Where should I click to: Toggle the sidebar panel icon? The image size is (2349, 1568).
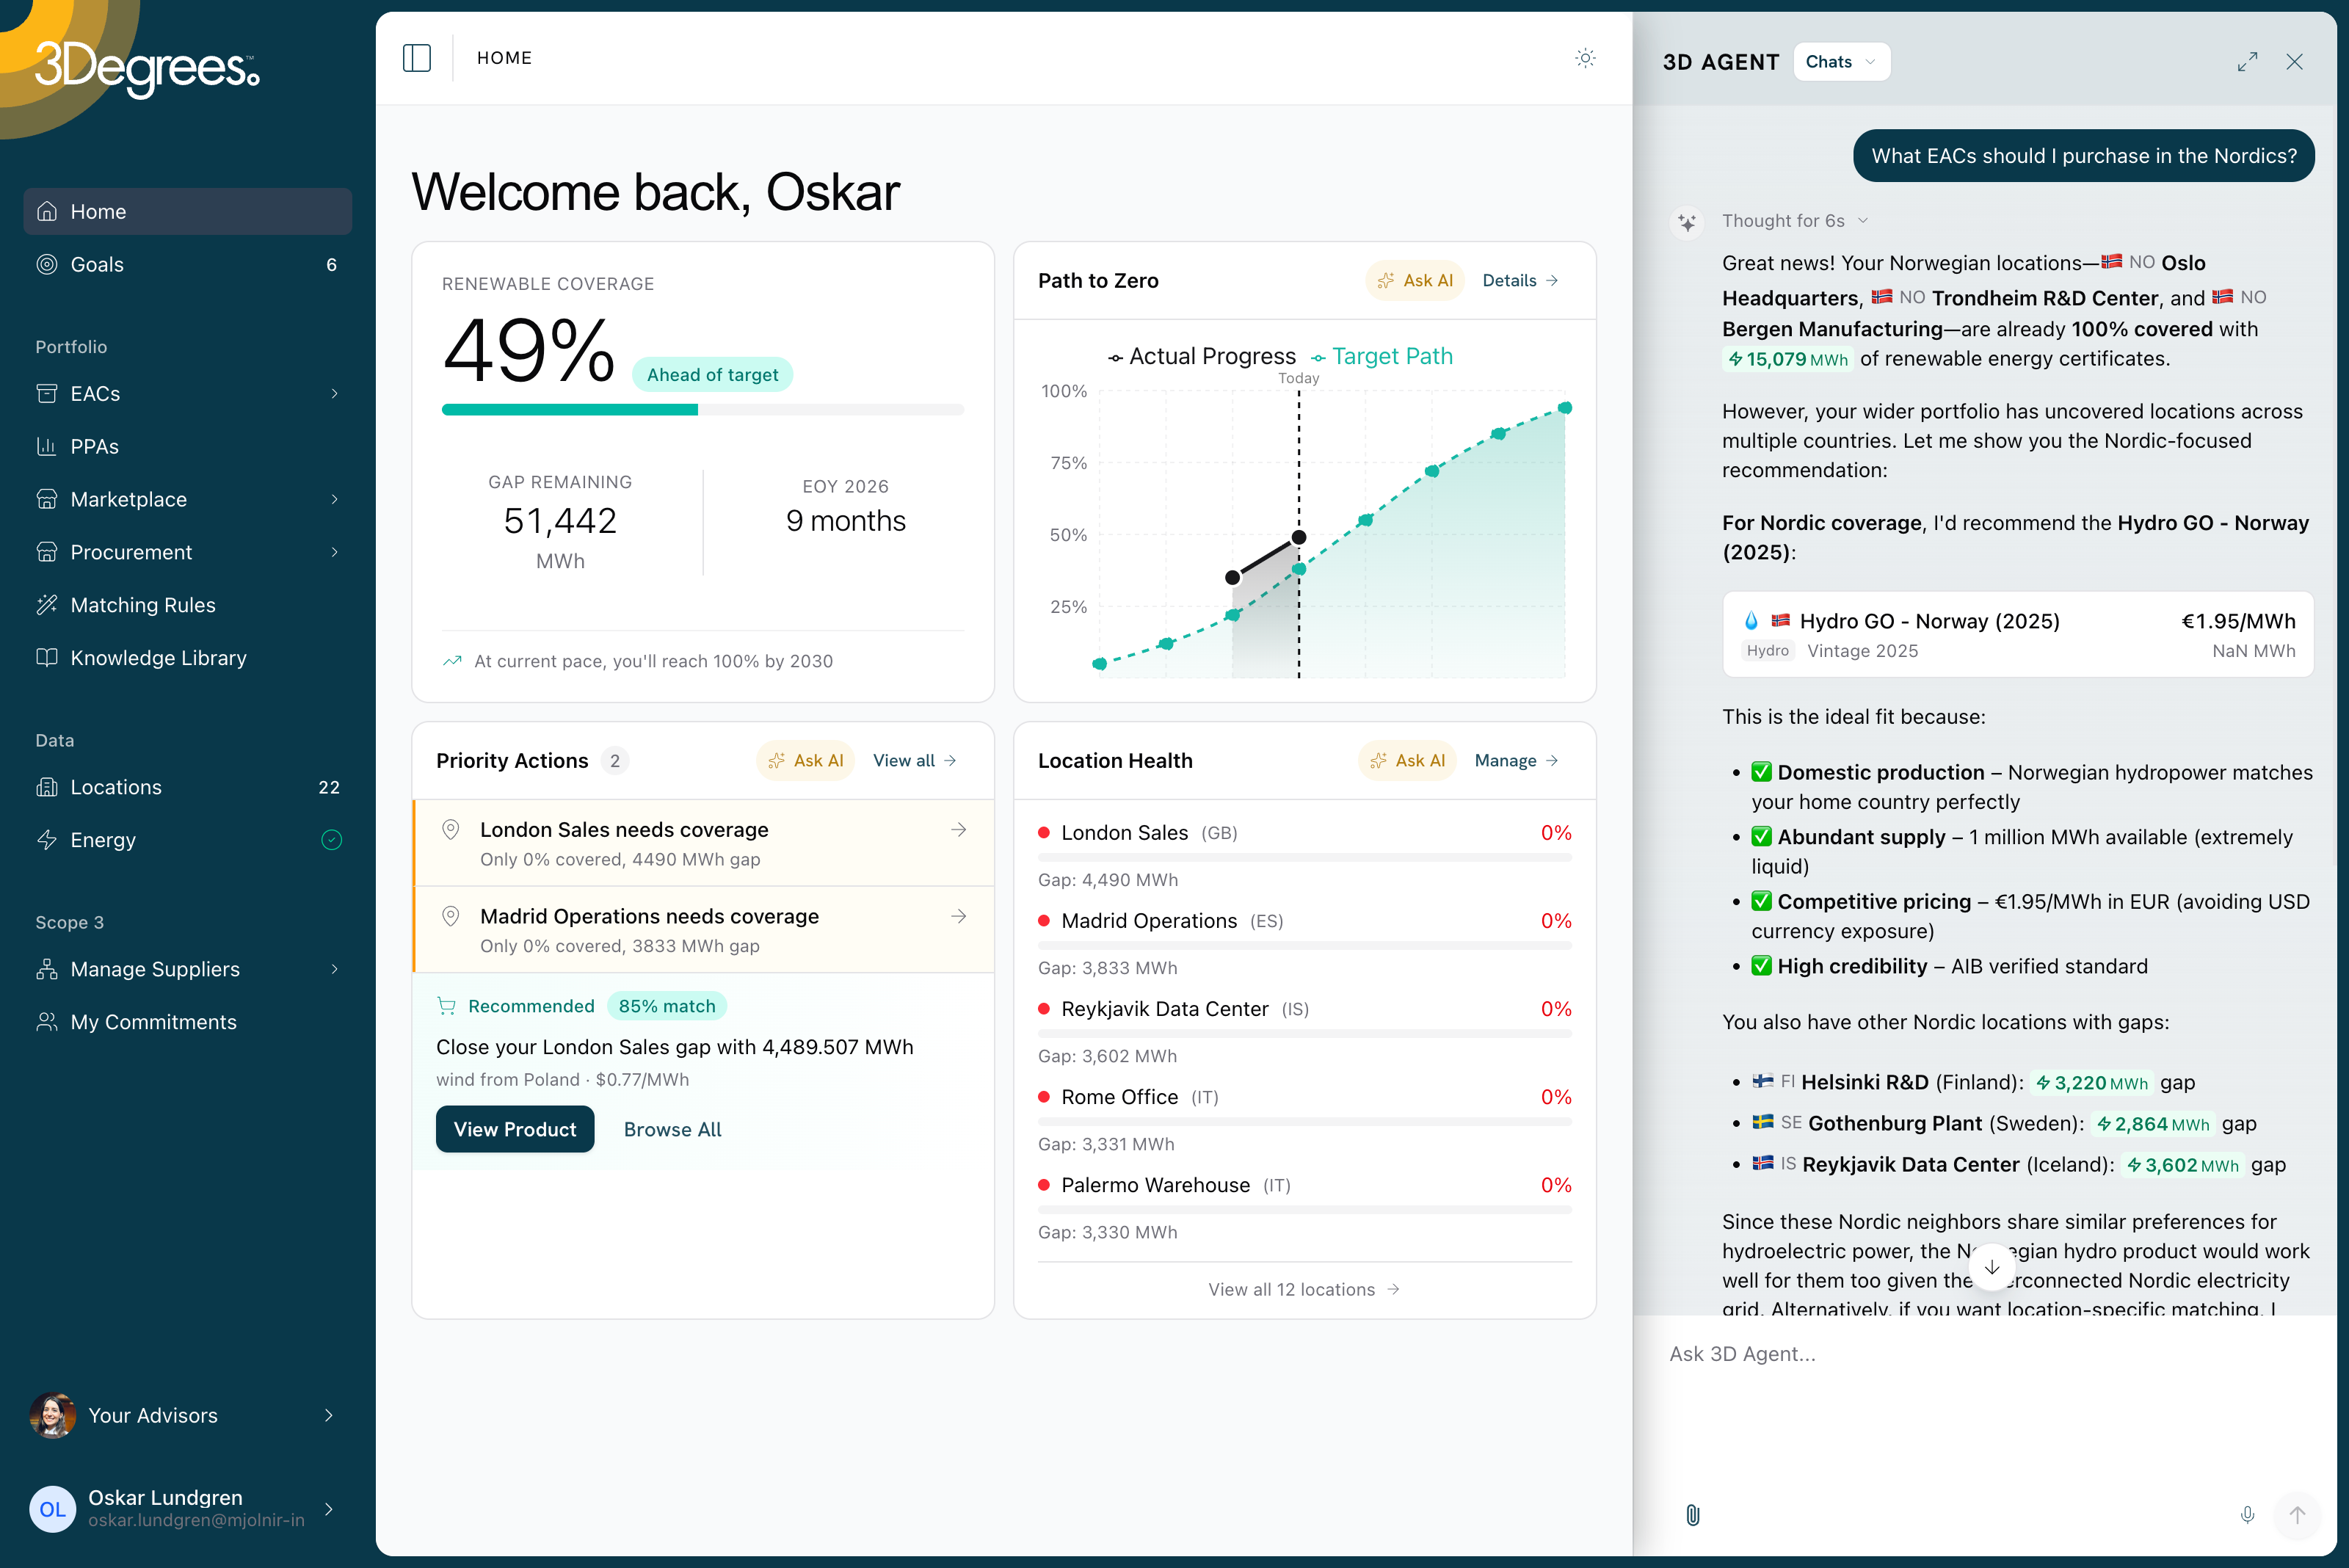[416, 58]
